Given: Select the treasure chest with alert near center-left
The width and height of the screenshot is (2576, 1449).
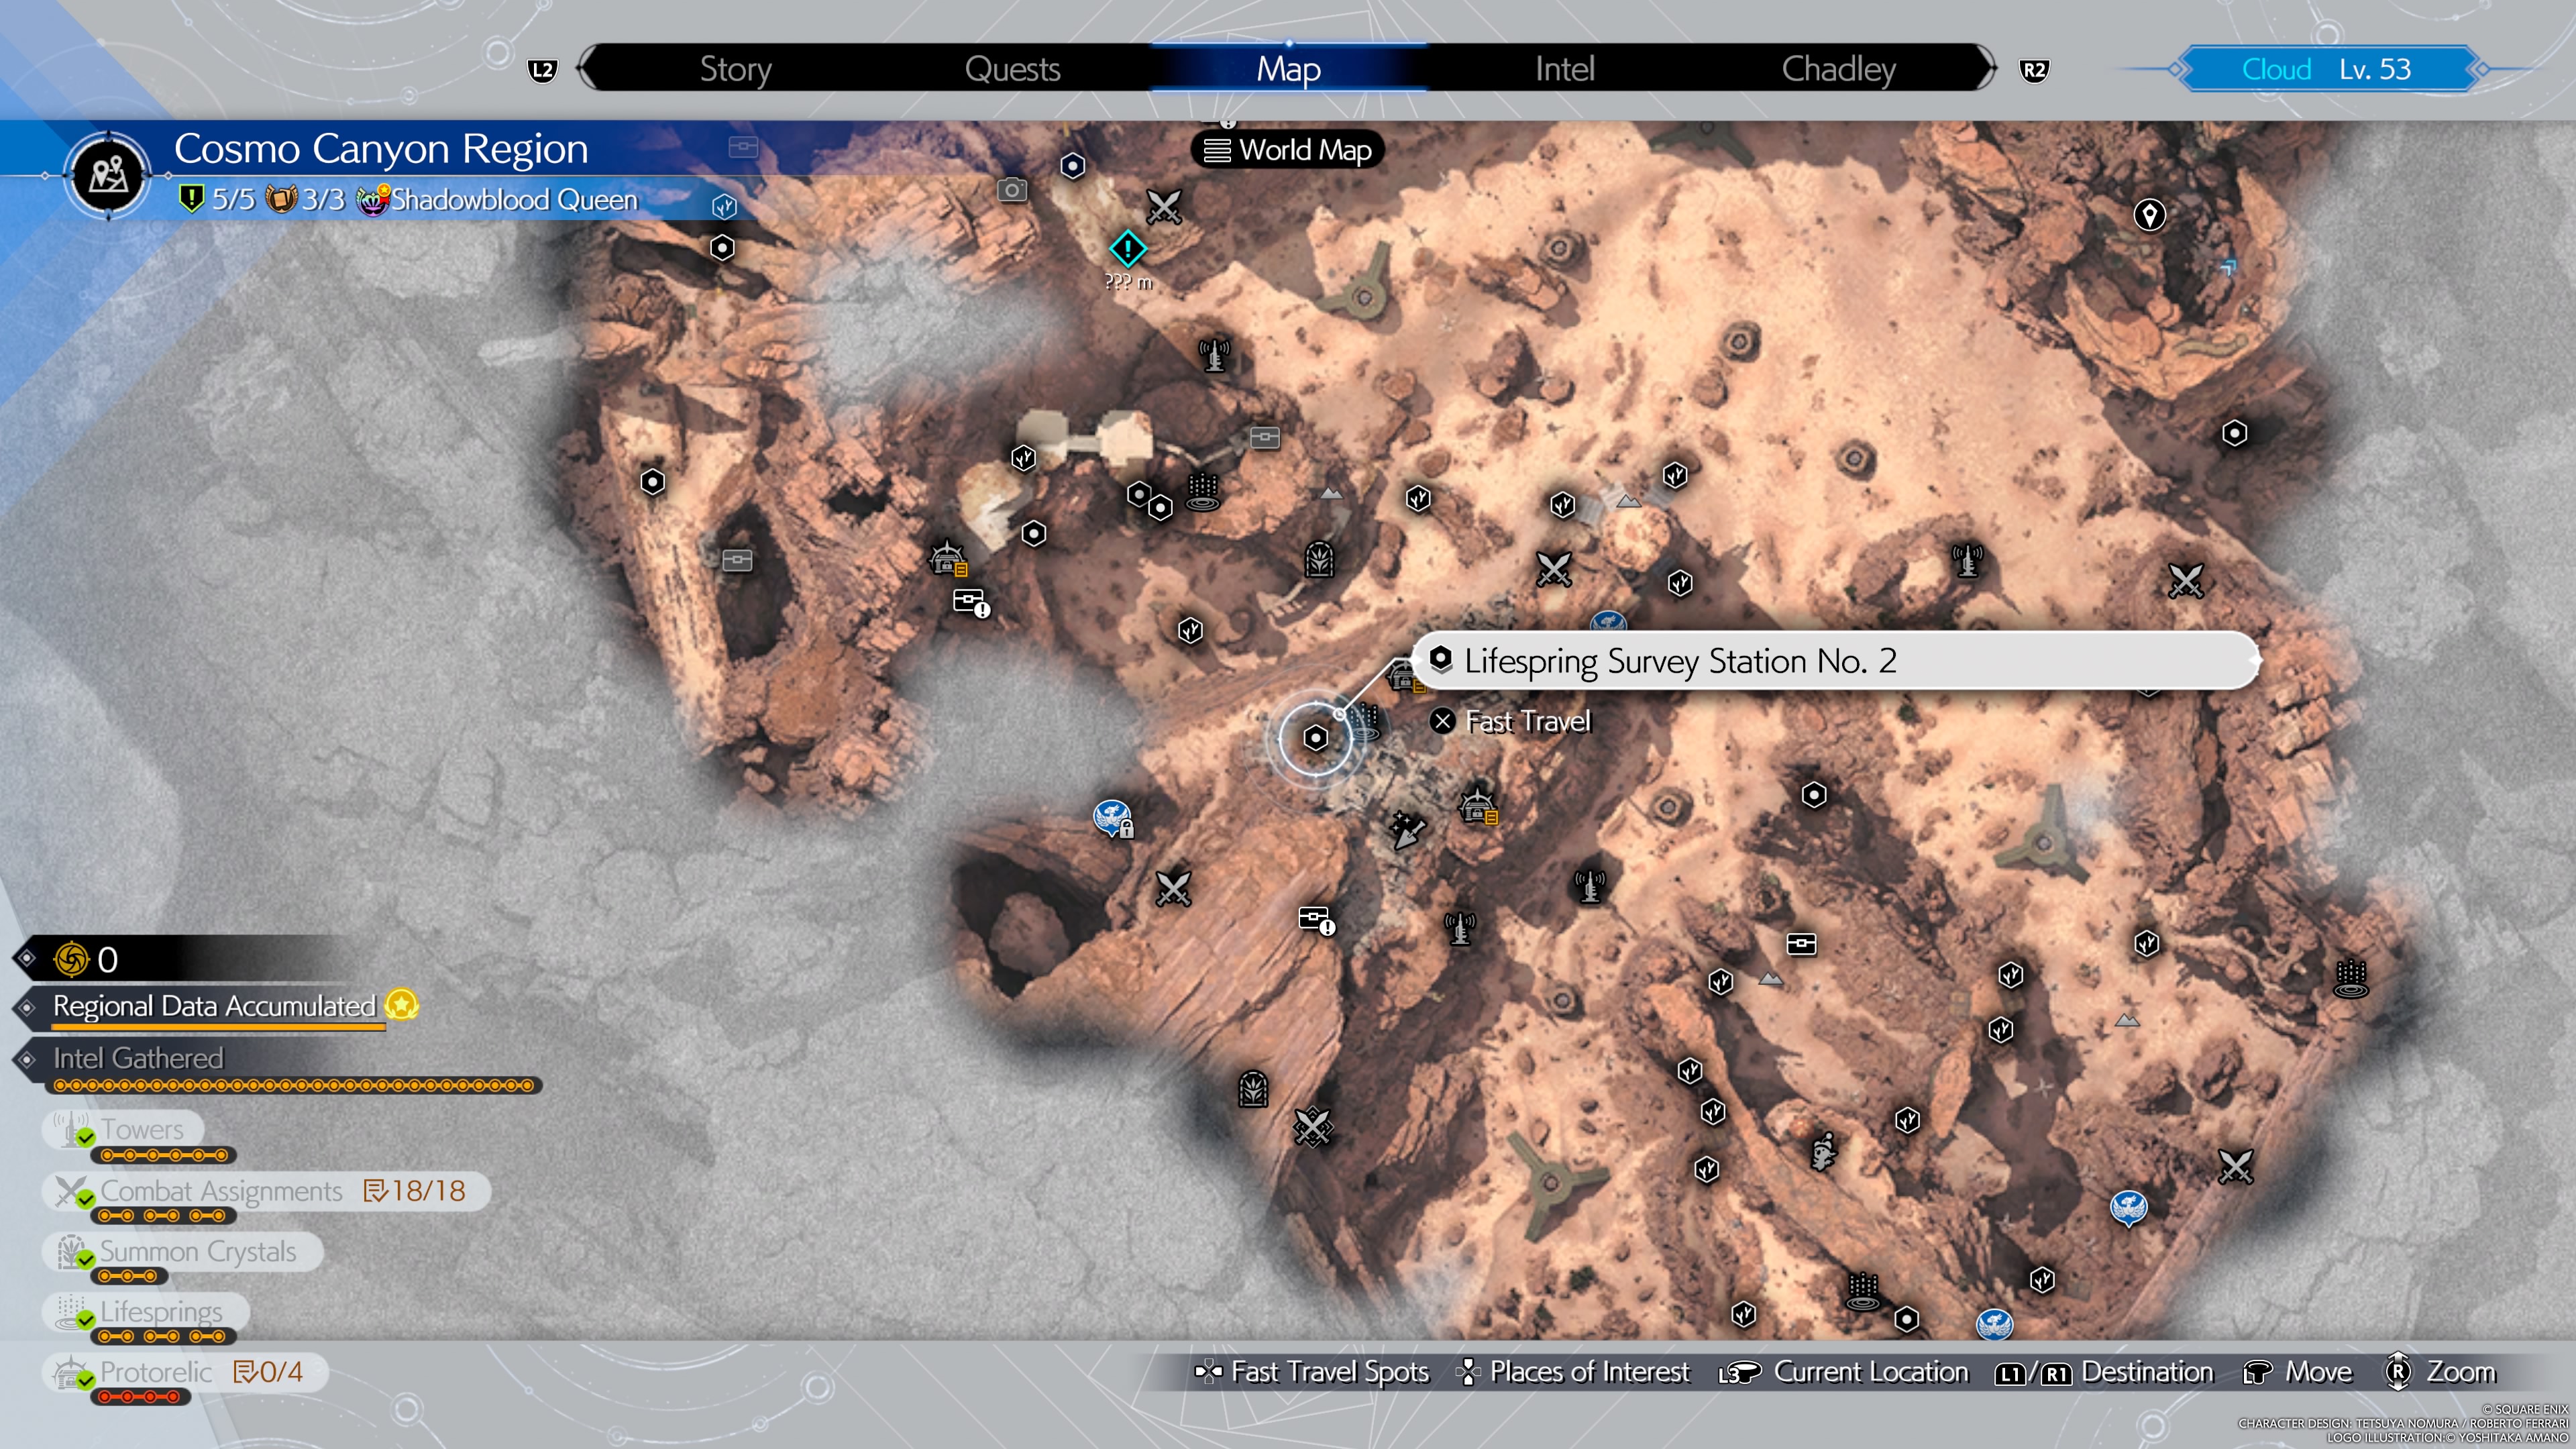Looking at the screenshot, I should [x=970, y=602].
